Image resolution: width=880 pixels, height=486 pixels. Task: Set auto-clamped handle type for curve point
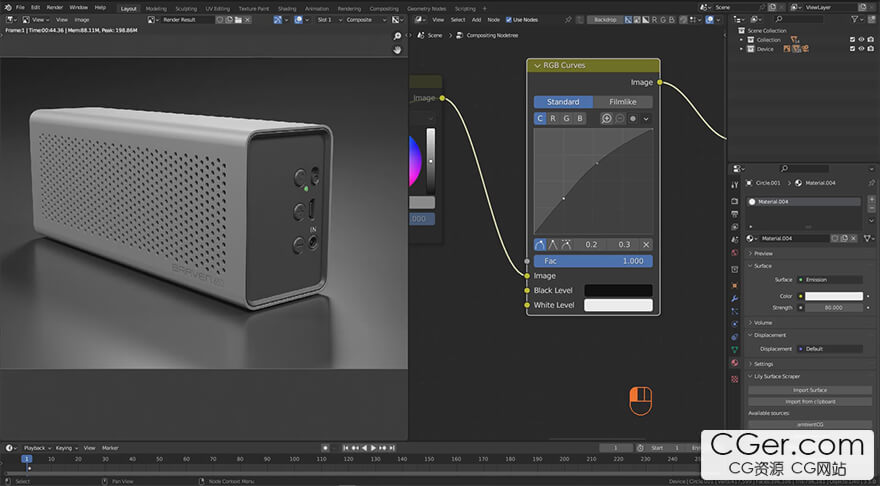(x=566, y=245)
